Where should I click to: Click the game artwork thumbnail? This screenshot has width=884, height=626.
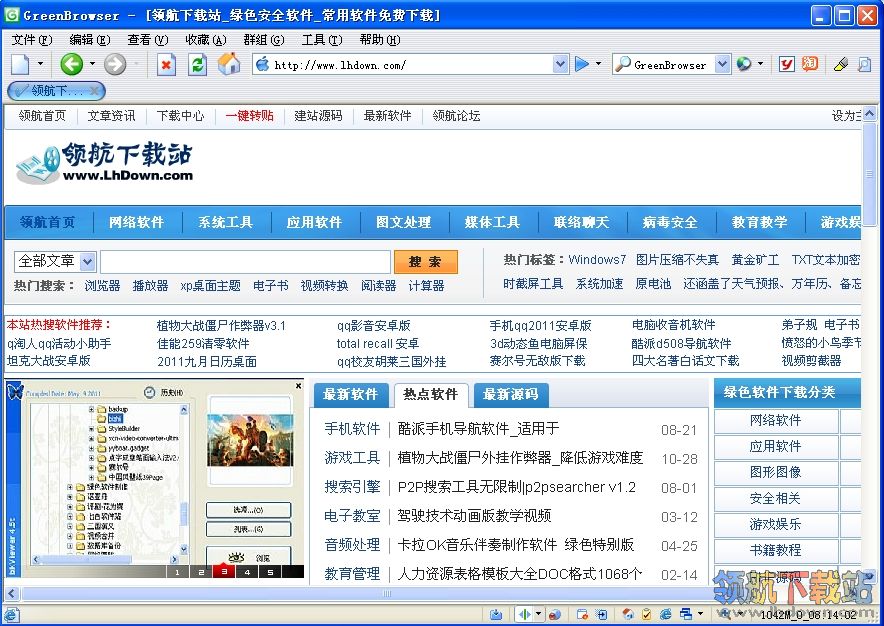(250, 440)
